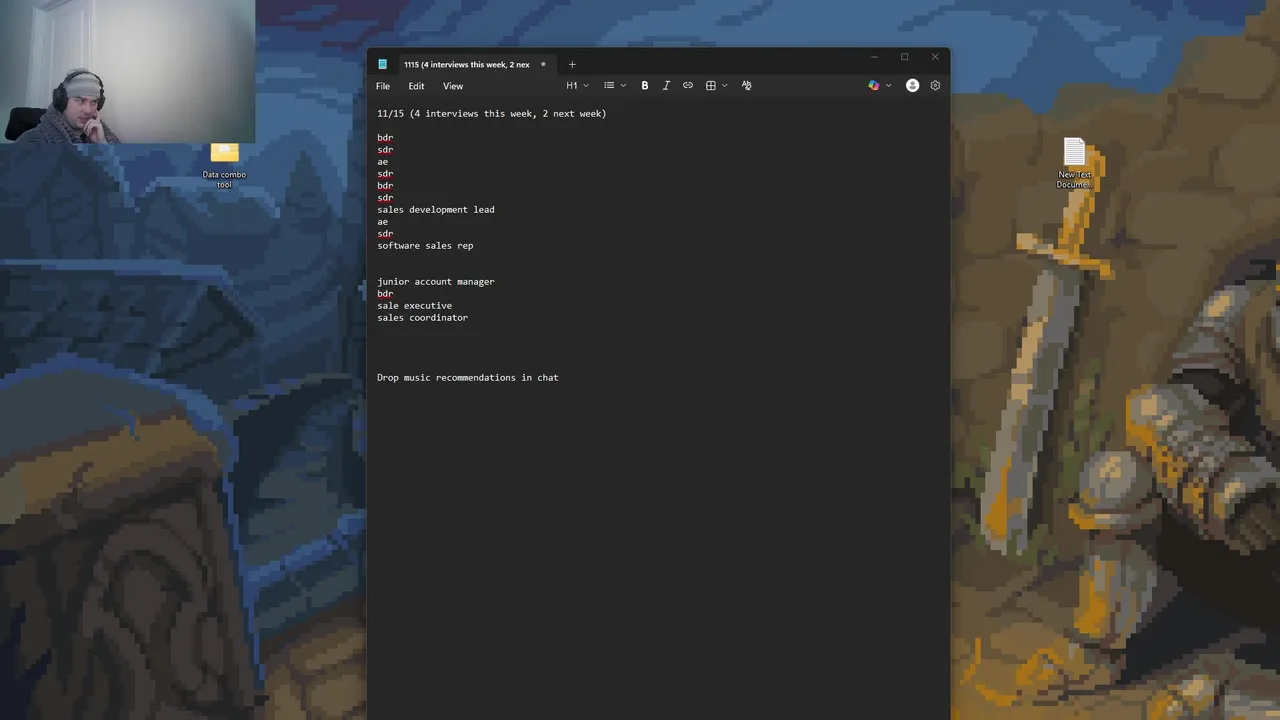Click the '11/15 (4 interviews this week, 2 next week)' line
Viewport: 1280px width, 720px height.
pyautogui.click(x=492, y=114)
